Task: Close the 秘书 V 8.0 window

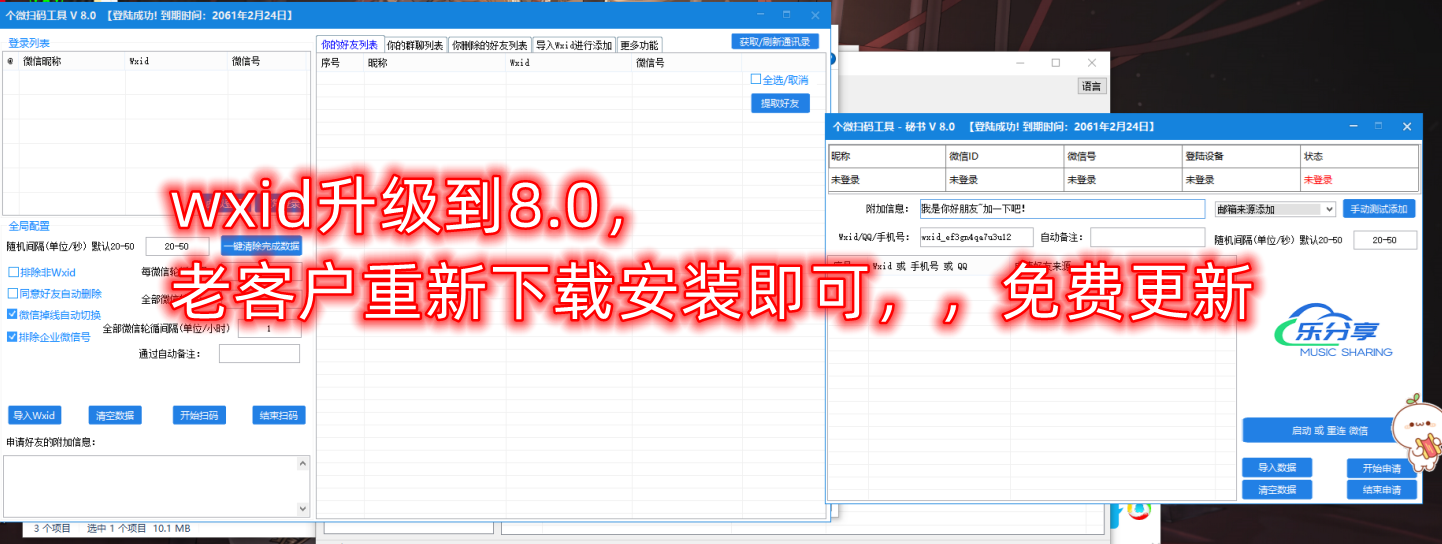Action: [1407, 127]
